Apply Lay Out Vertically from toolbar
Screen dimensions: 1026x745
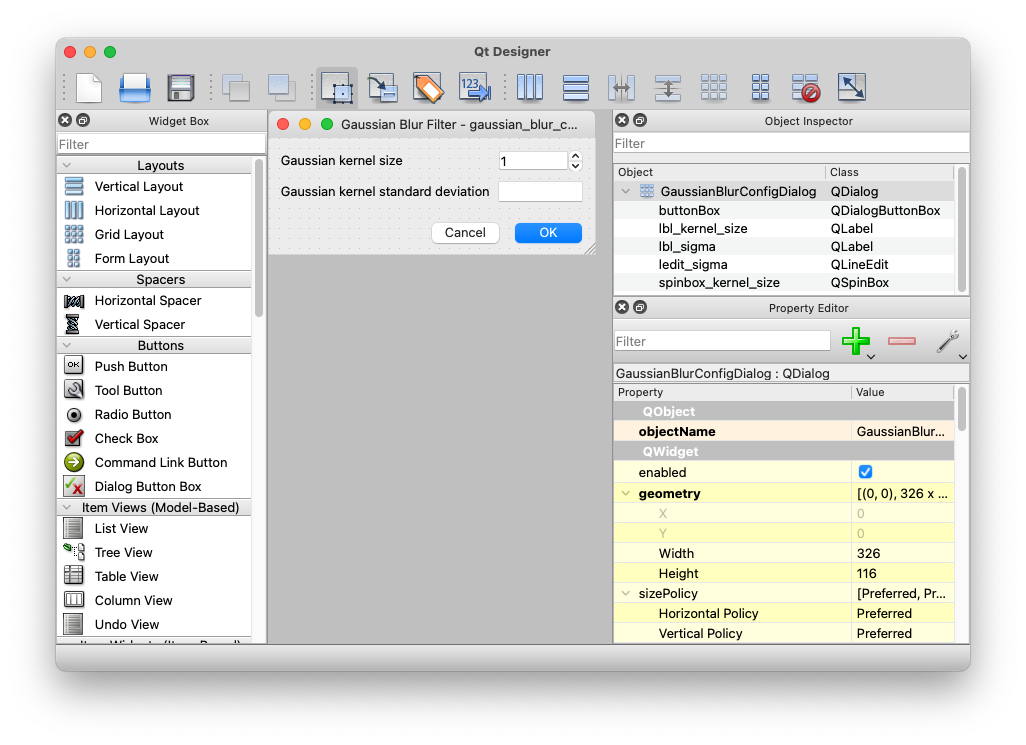[576, 88]
